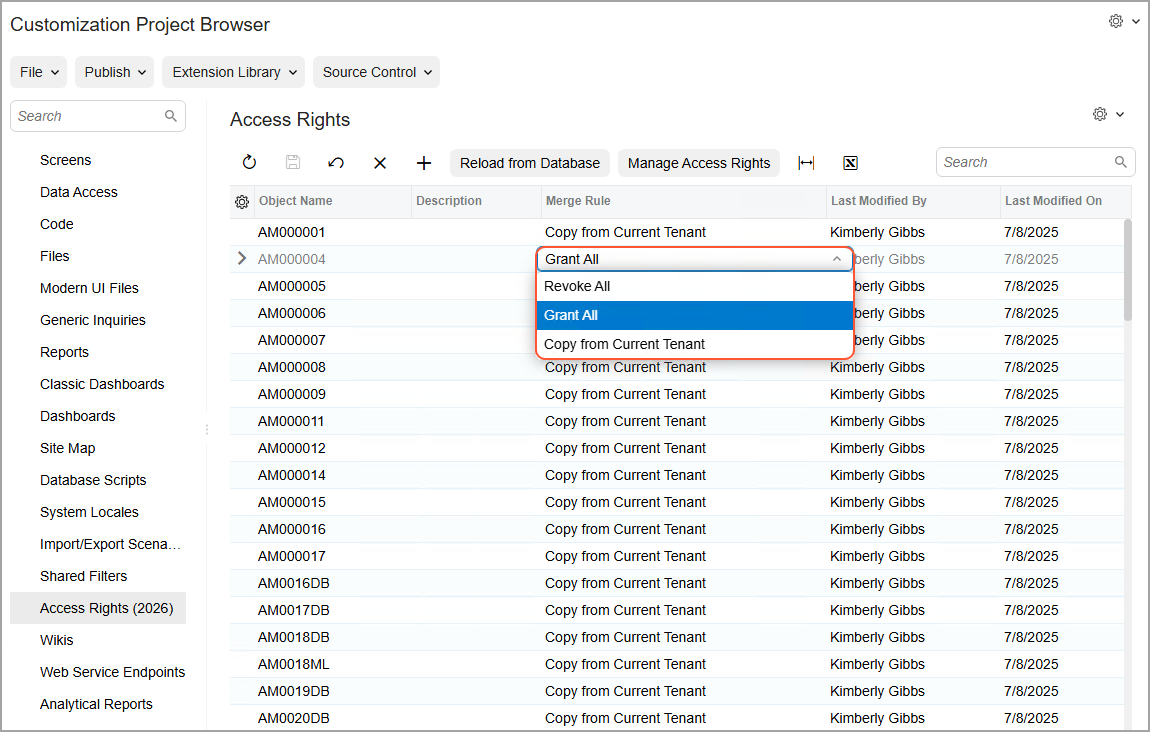Open the Source Control menu
This screenshot has width=1150, height=732.
(376, 72)
